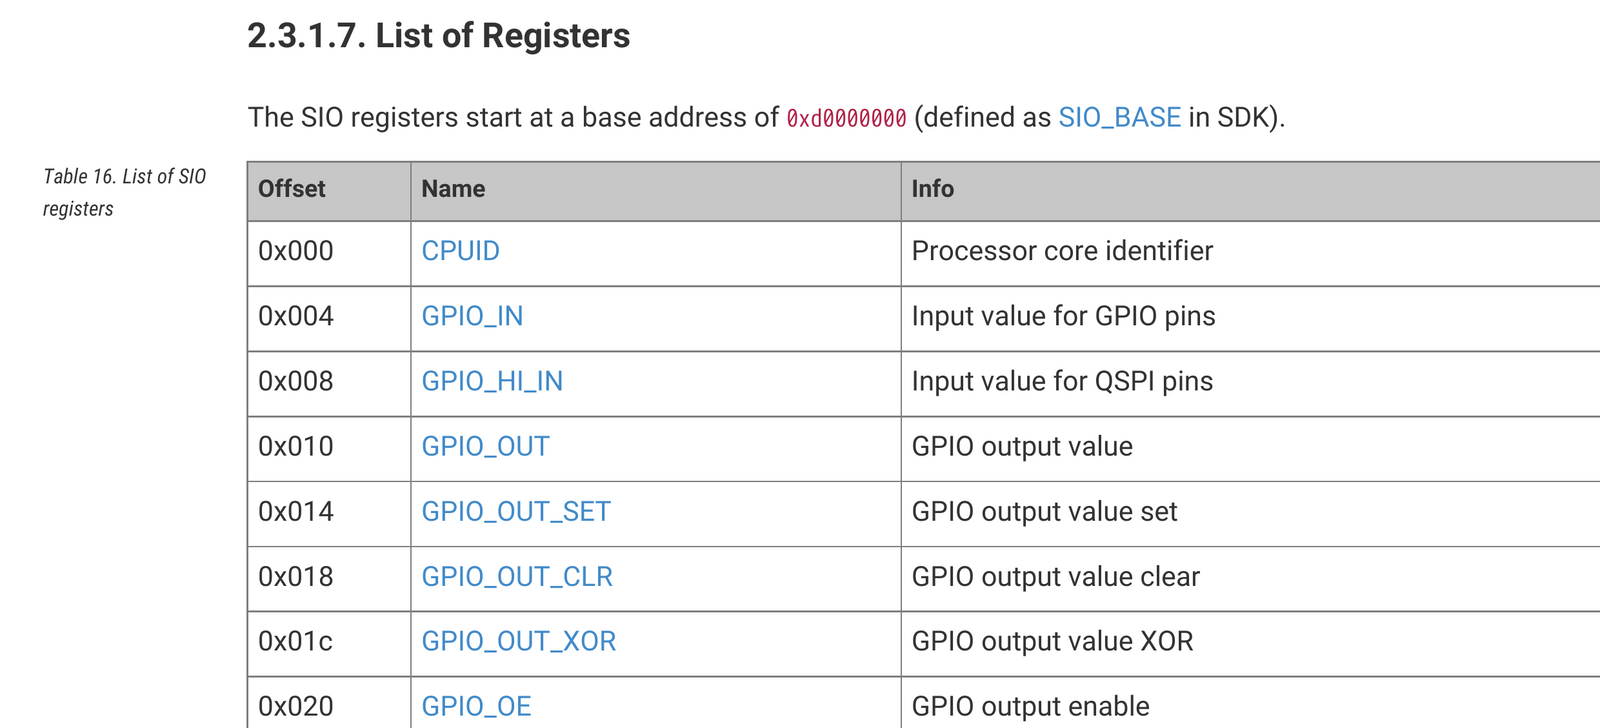The image size is (1600, 728).
Task: Click the "List of Registers" section heading
Action: click(438, 36)
